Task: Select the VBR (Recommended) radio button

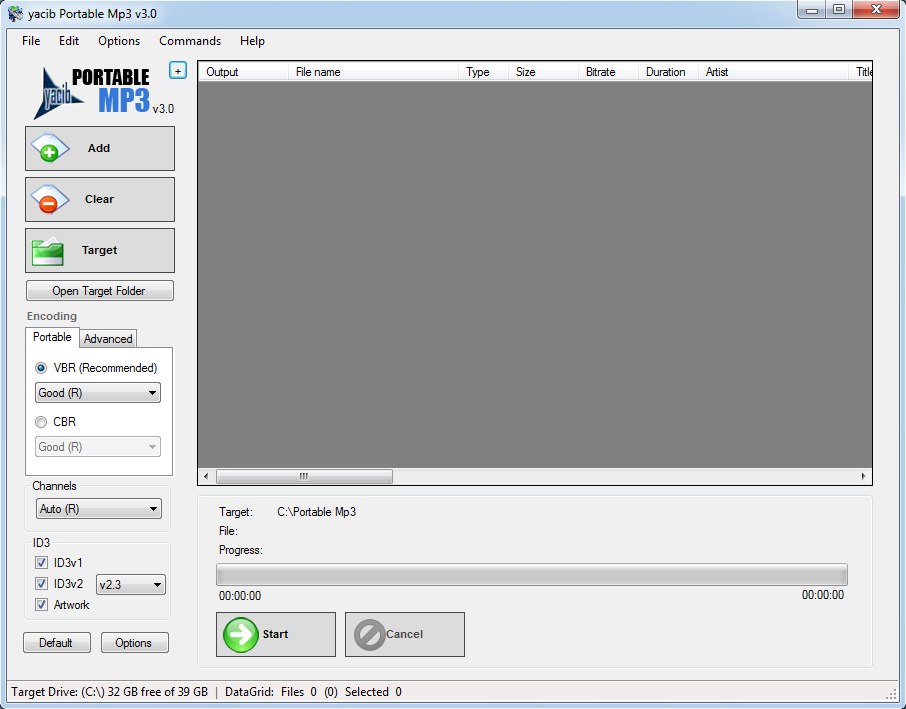Action: [x=41, y=368]
